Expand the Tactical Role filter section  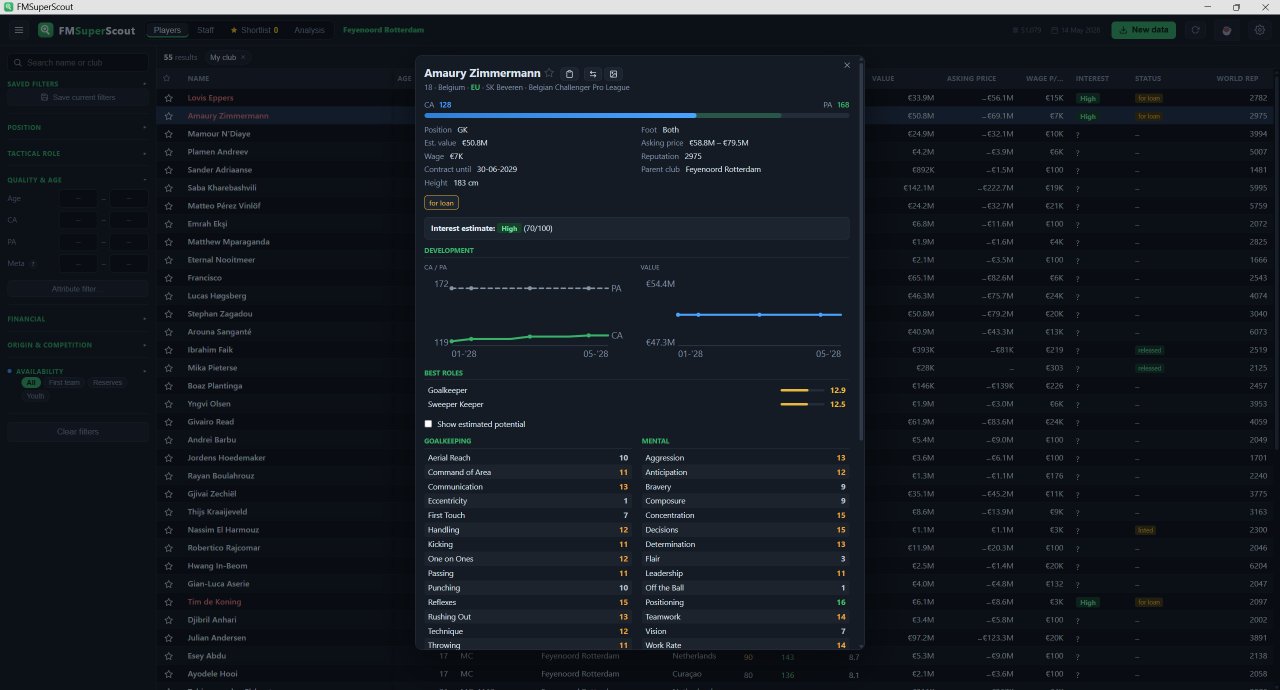77,154
